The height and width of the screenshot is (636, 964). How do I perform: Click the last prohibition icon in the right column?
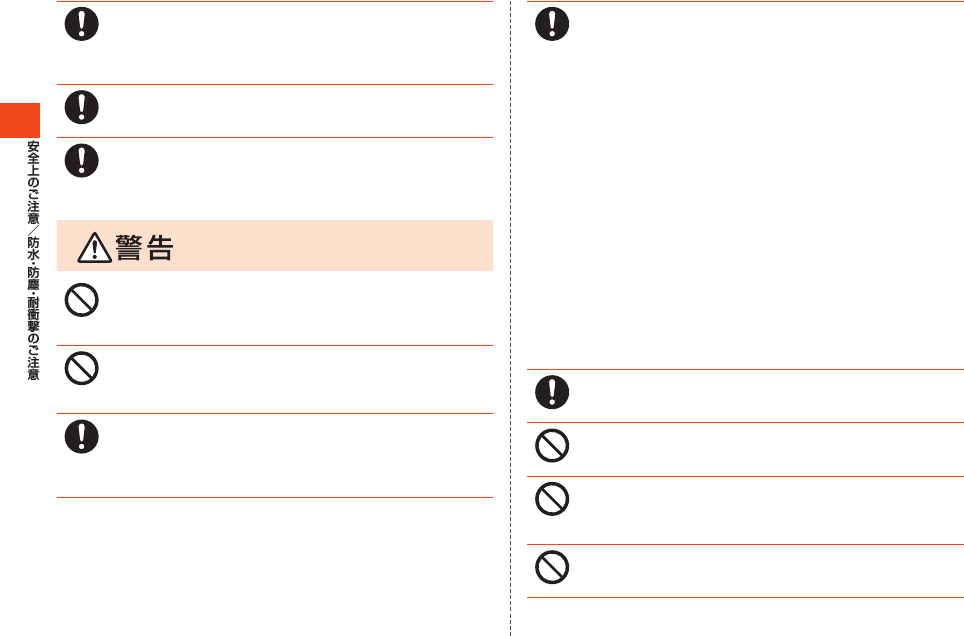[552, 567]
